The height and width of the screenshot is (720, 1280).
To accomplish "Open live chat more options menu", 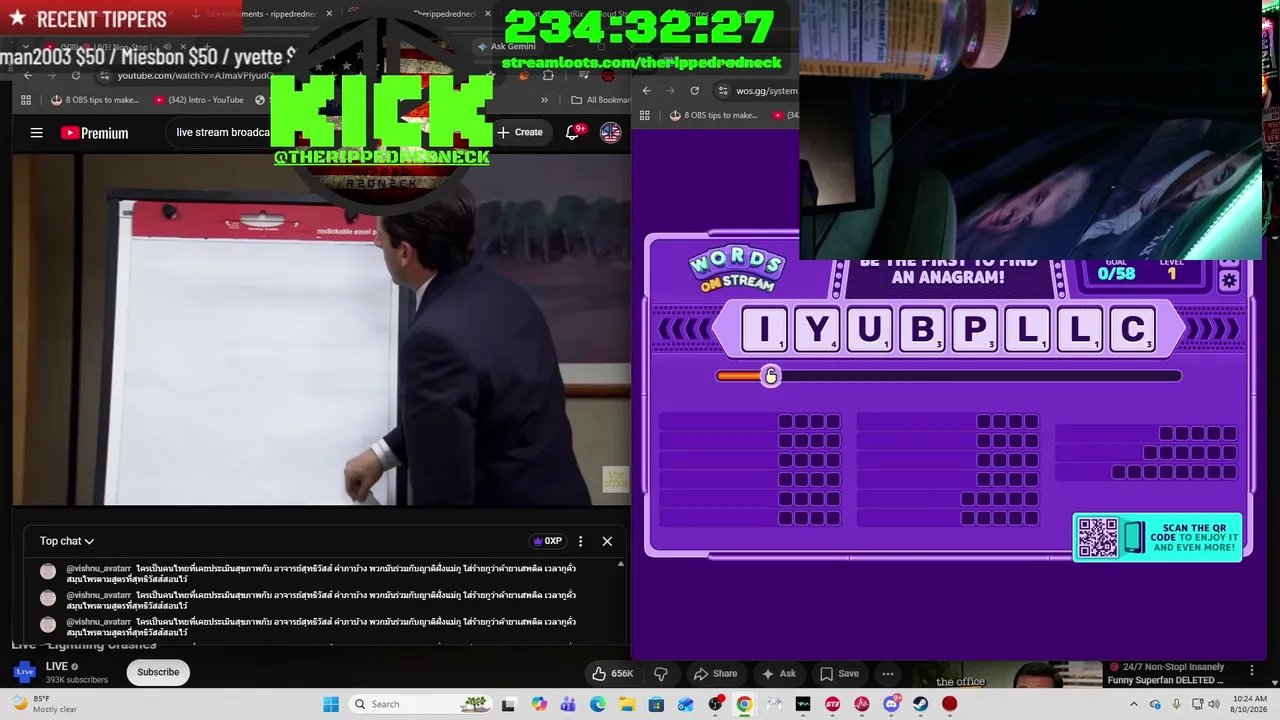I will coord(580,541).
